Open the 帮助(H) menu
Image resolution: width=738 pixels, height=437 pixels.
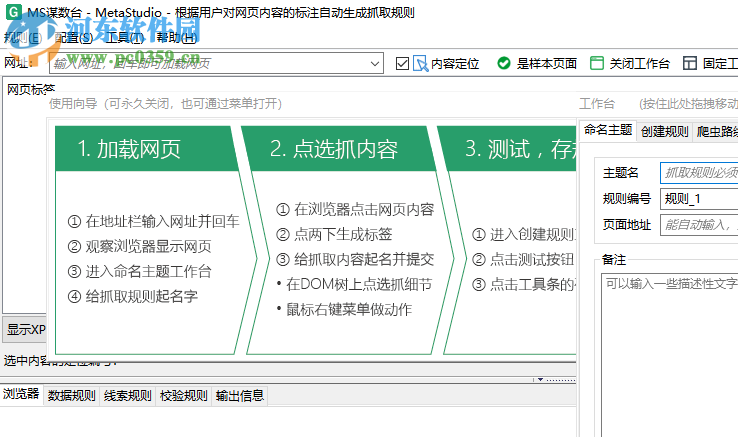(x=176, y=38)
